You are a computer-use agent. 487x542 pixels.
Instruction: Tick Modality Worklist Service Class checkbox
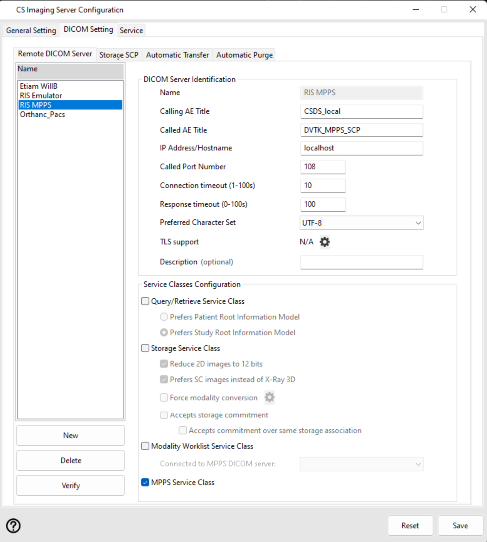[x=145, y=446]
